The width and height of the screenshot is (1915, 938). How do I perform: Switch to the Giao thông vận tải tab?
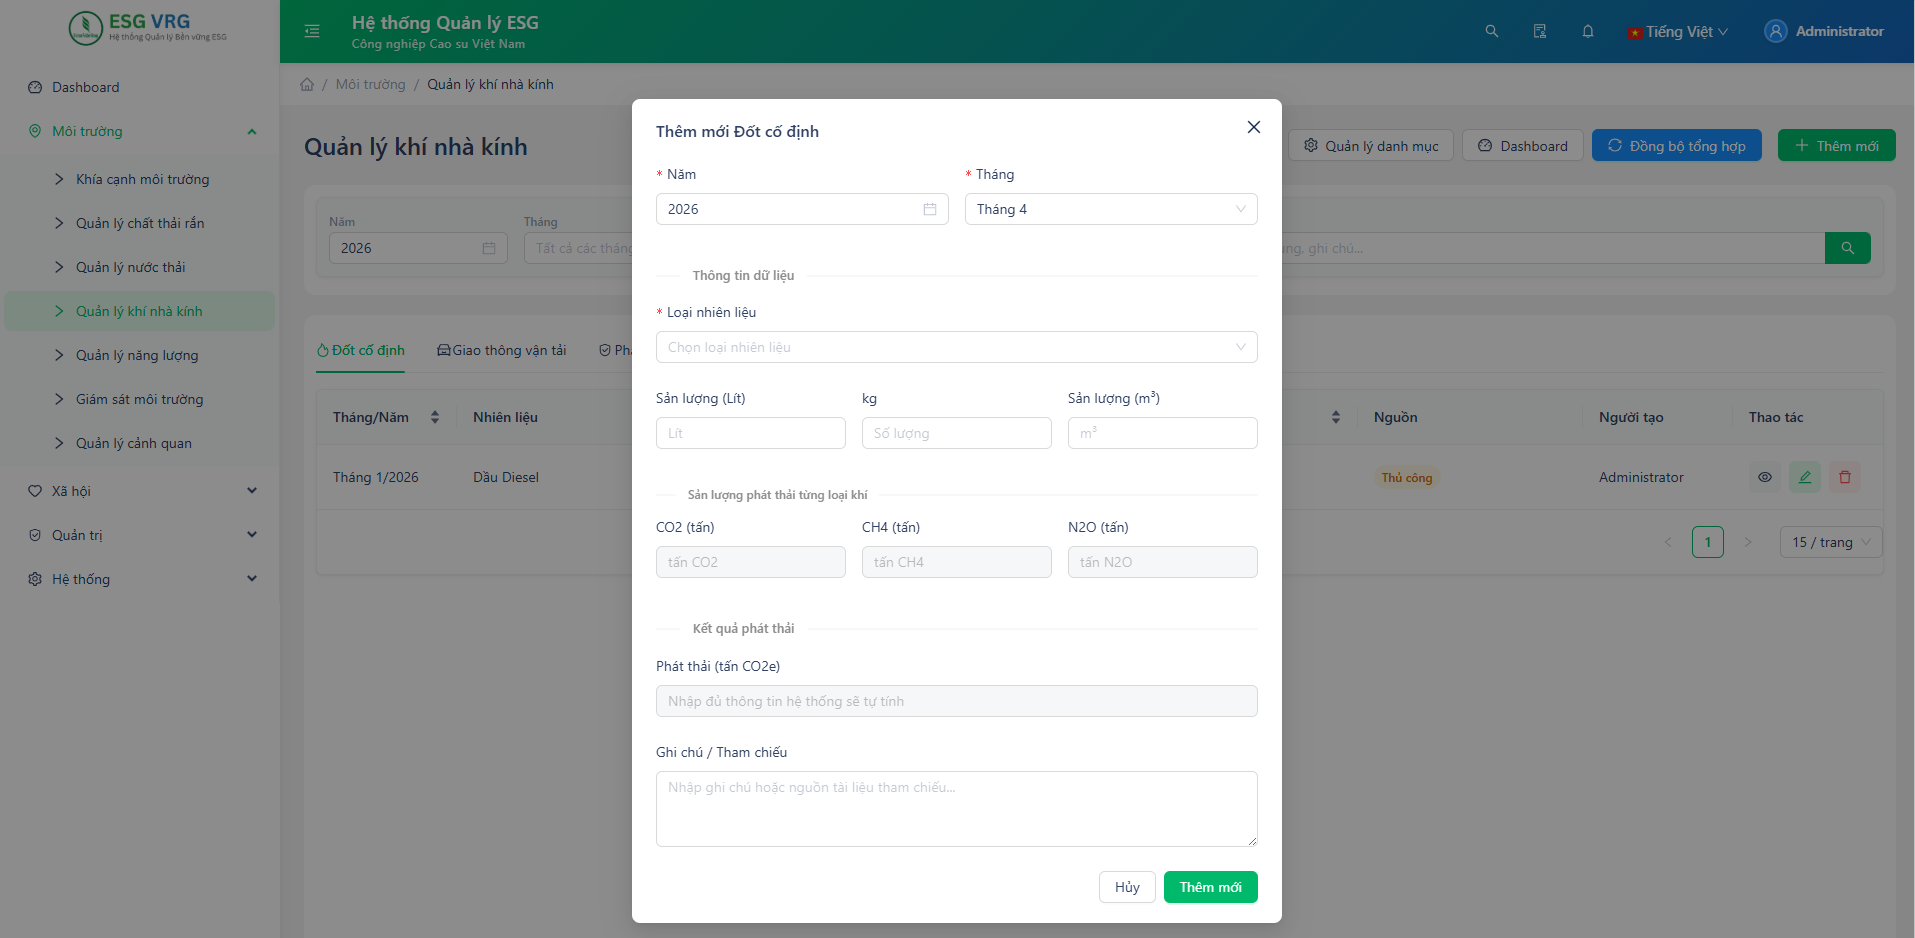tap(502, 350)
